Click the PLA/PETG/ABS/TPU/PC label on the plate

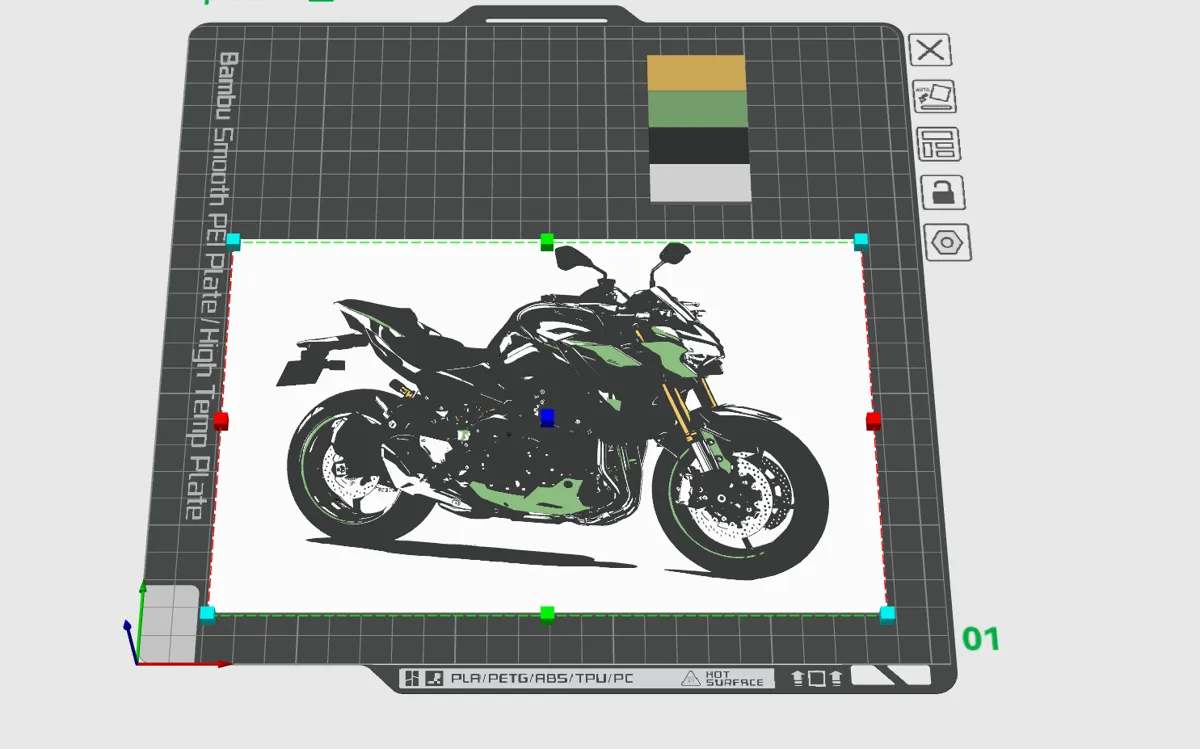point(542,678)
